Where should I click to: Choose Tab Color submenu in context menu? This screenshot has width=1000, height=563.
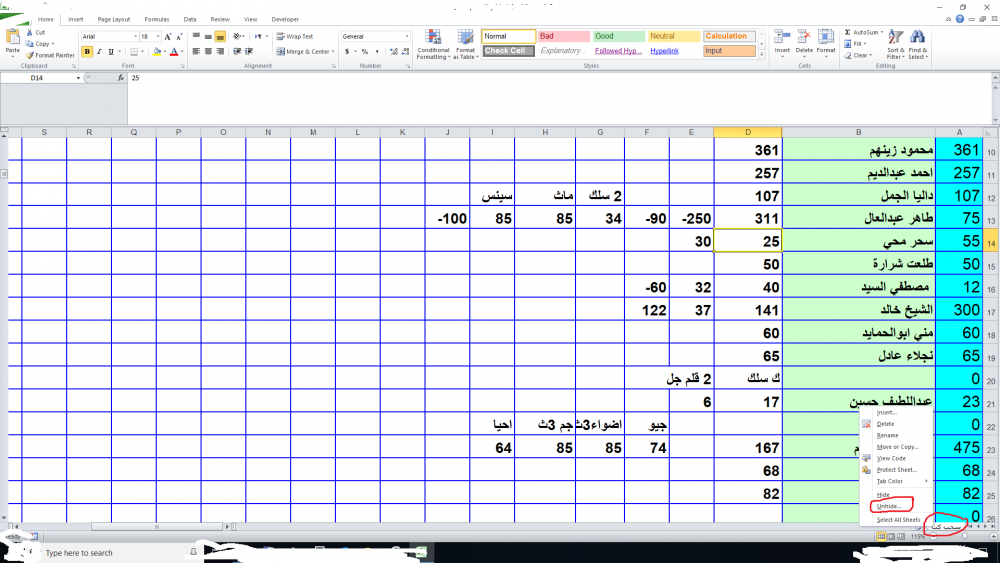[890, 481]
